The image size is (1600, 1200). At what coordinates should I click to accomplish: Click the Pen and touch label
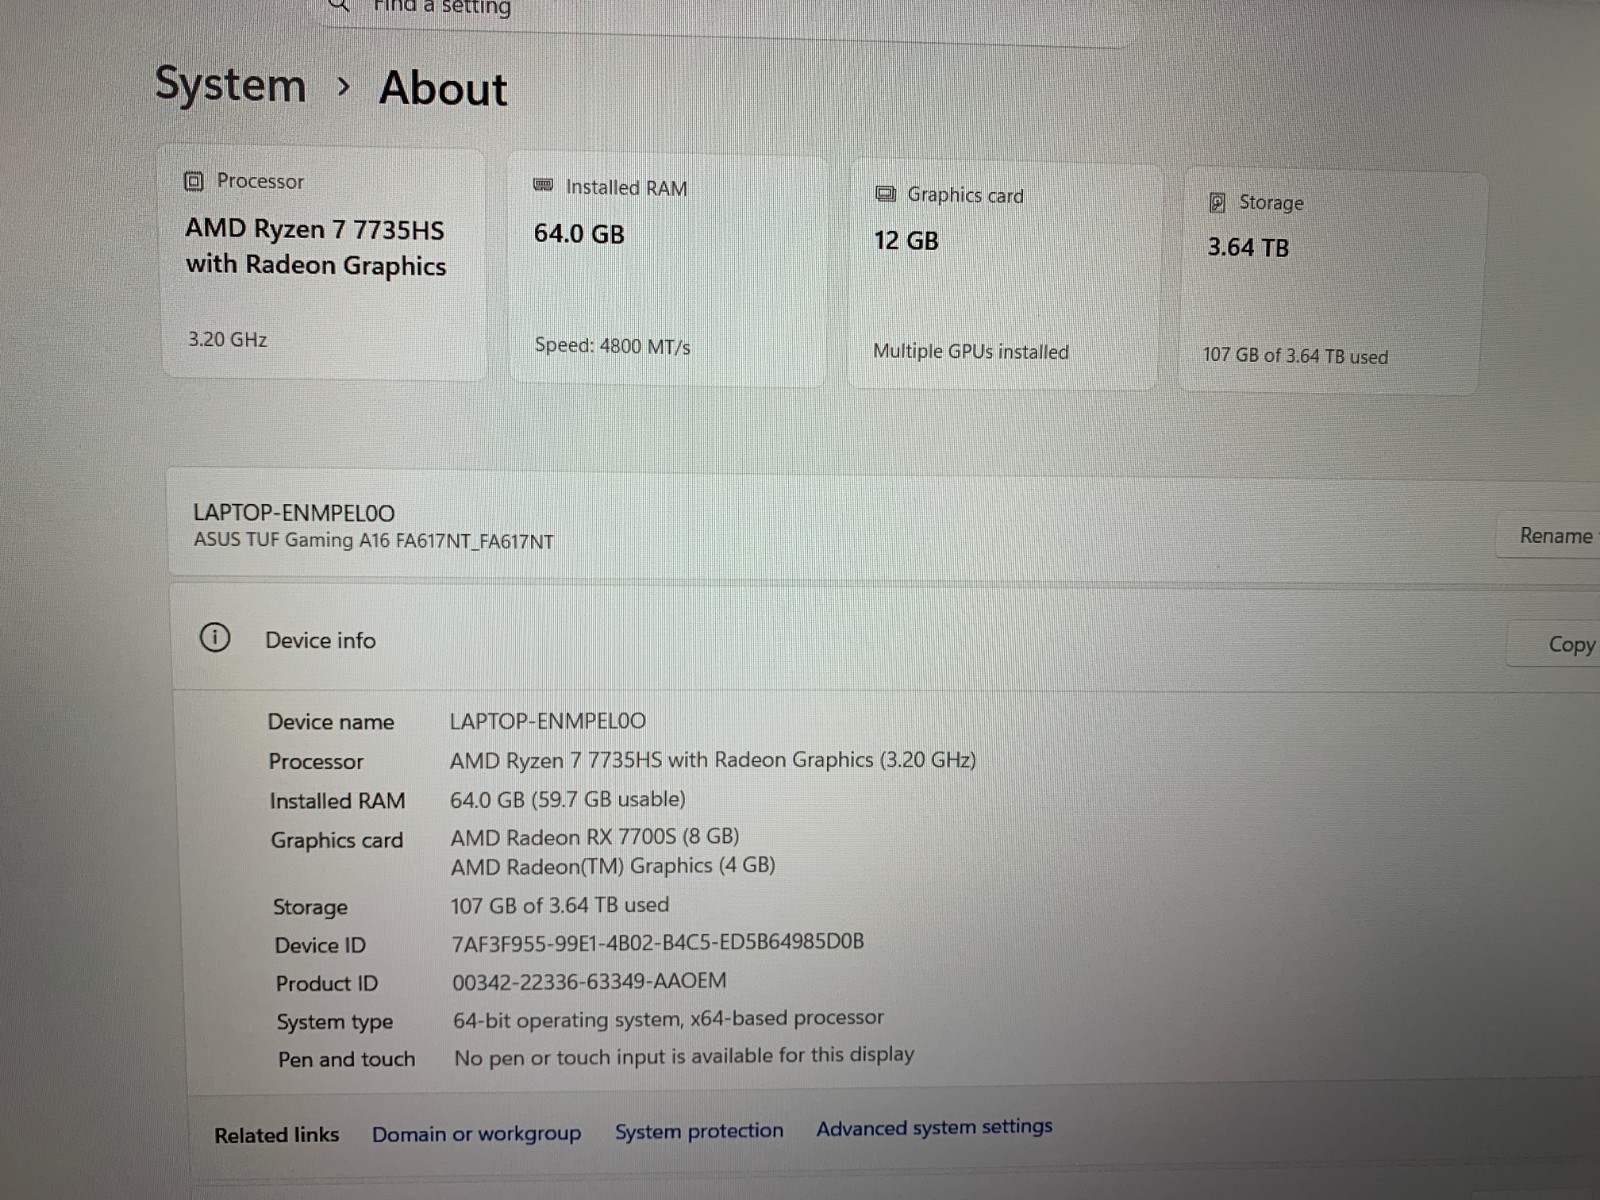point(346,1059)
